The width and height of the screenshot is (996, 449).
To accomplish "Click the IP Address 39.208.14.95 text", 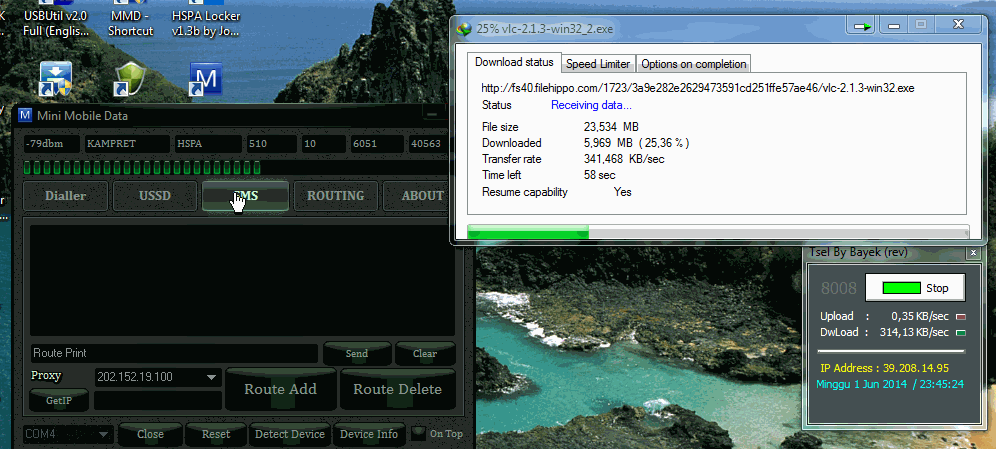I will tap(884, 368).
